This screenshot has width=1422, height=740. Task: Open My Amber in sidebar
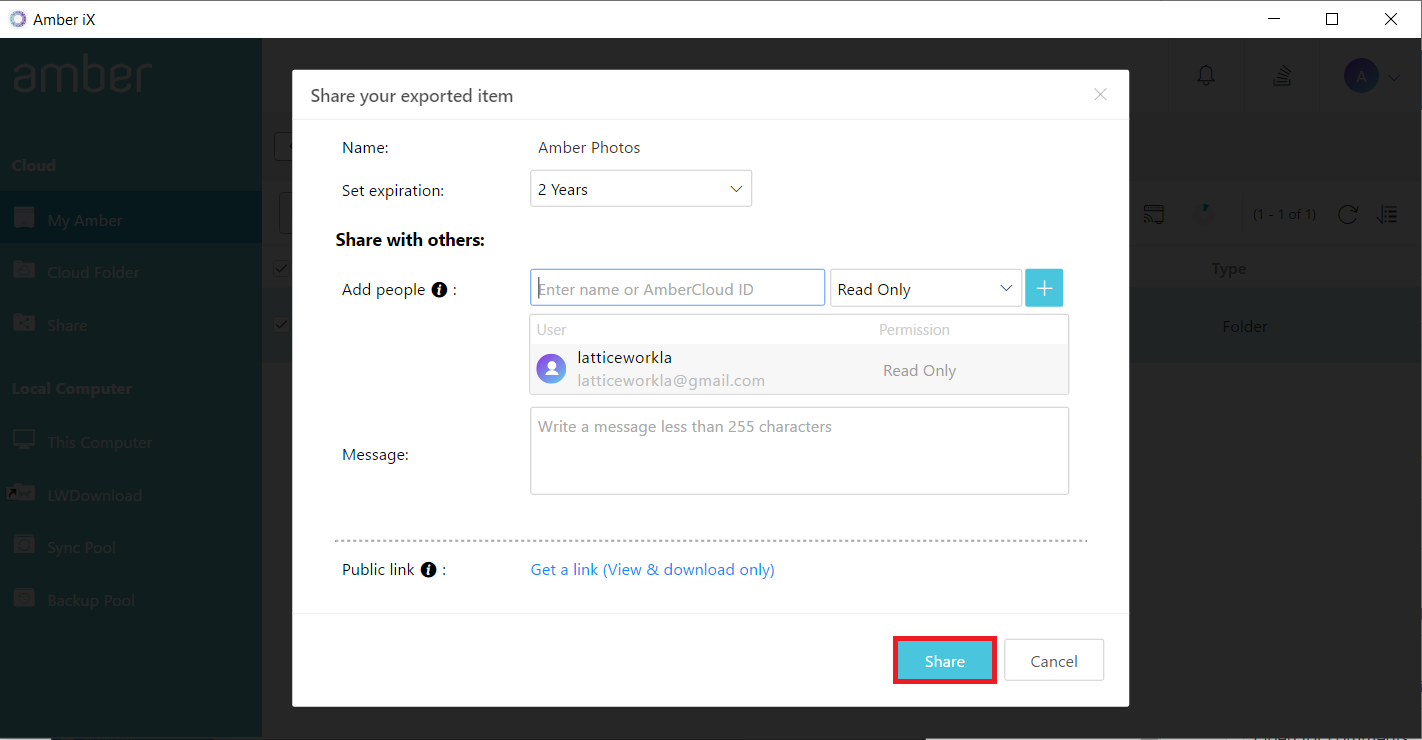point(131,220)
